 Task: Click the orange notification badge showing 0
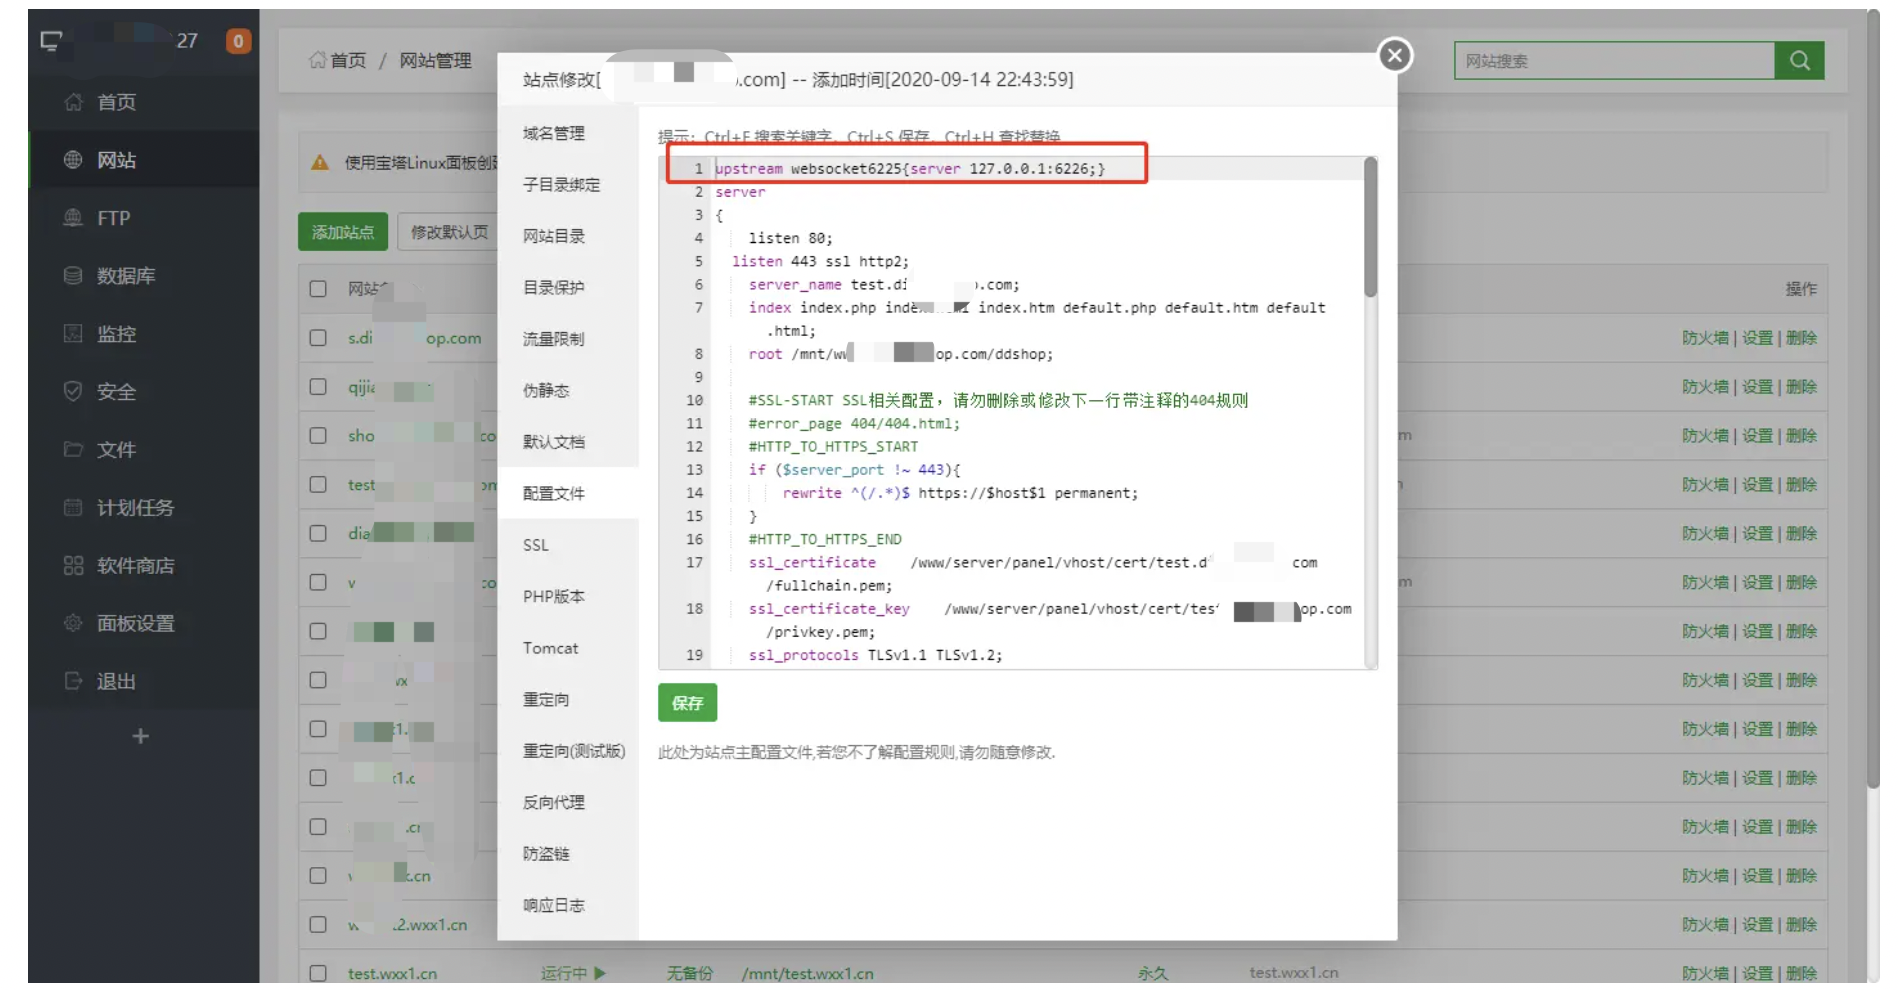(x=238, y=41)
